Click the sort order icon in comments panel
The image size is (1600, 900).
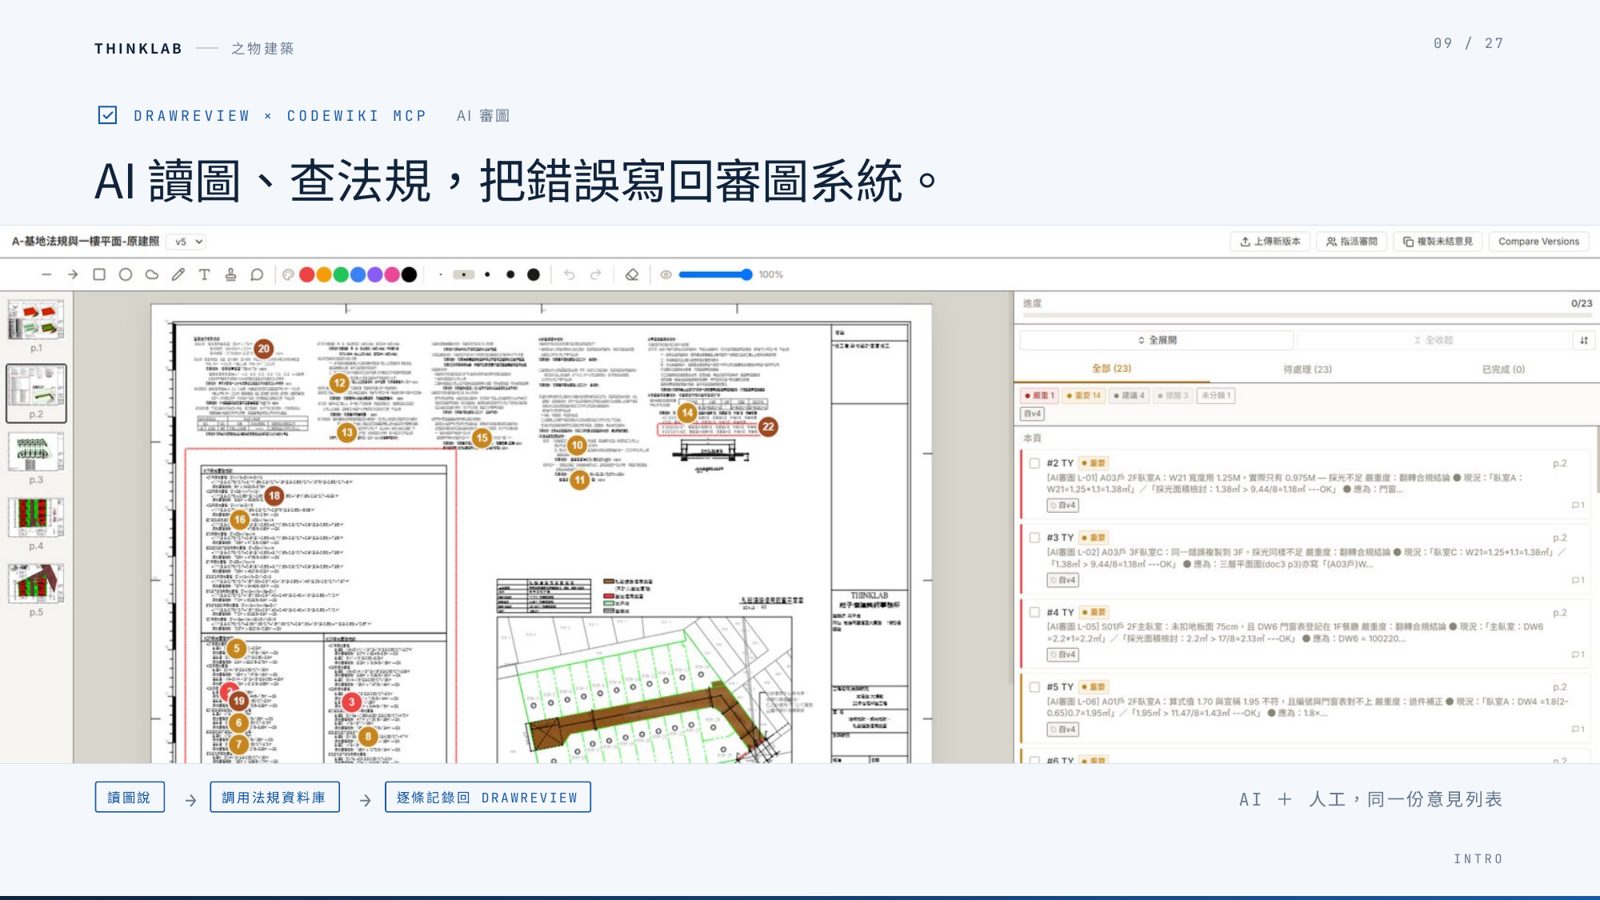tap(1584, 340)
